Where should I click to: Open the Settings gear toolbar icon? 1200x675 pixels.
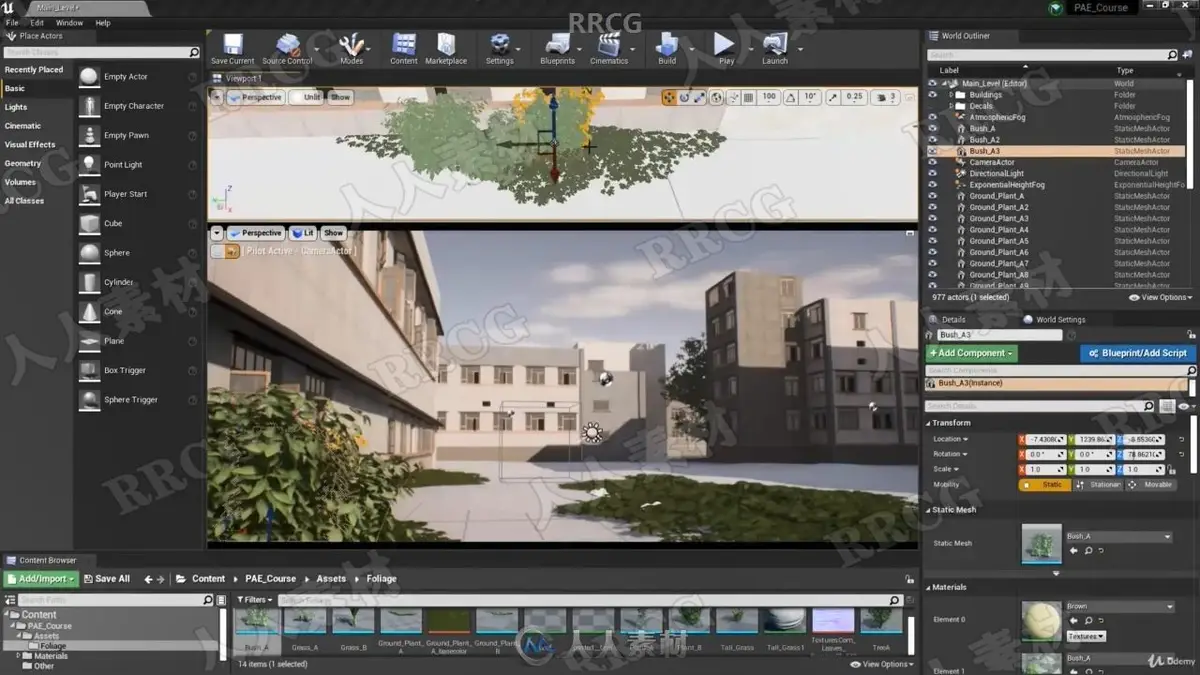click(x=499, y=45)
